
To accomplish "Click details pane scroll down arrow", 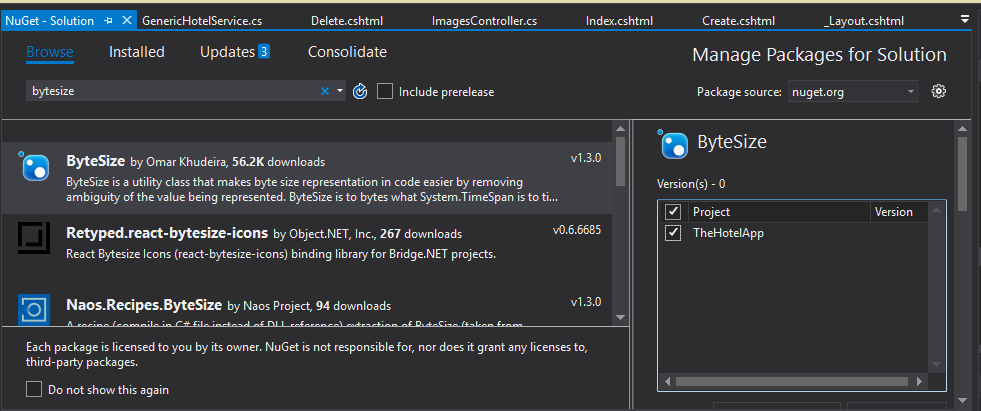I will [963, 400].
